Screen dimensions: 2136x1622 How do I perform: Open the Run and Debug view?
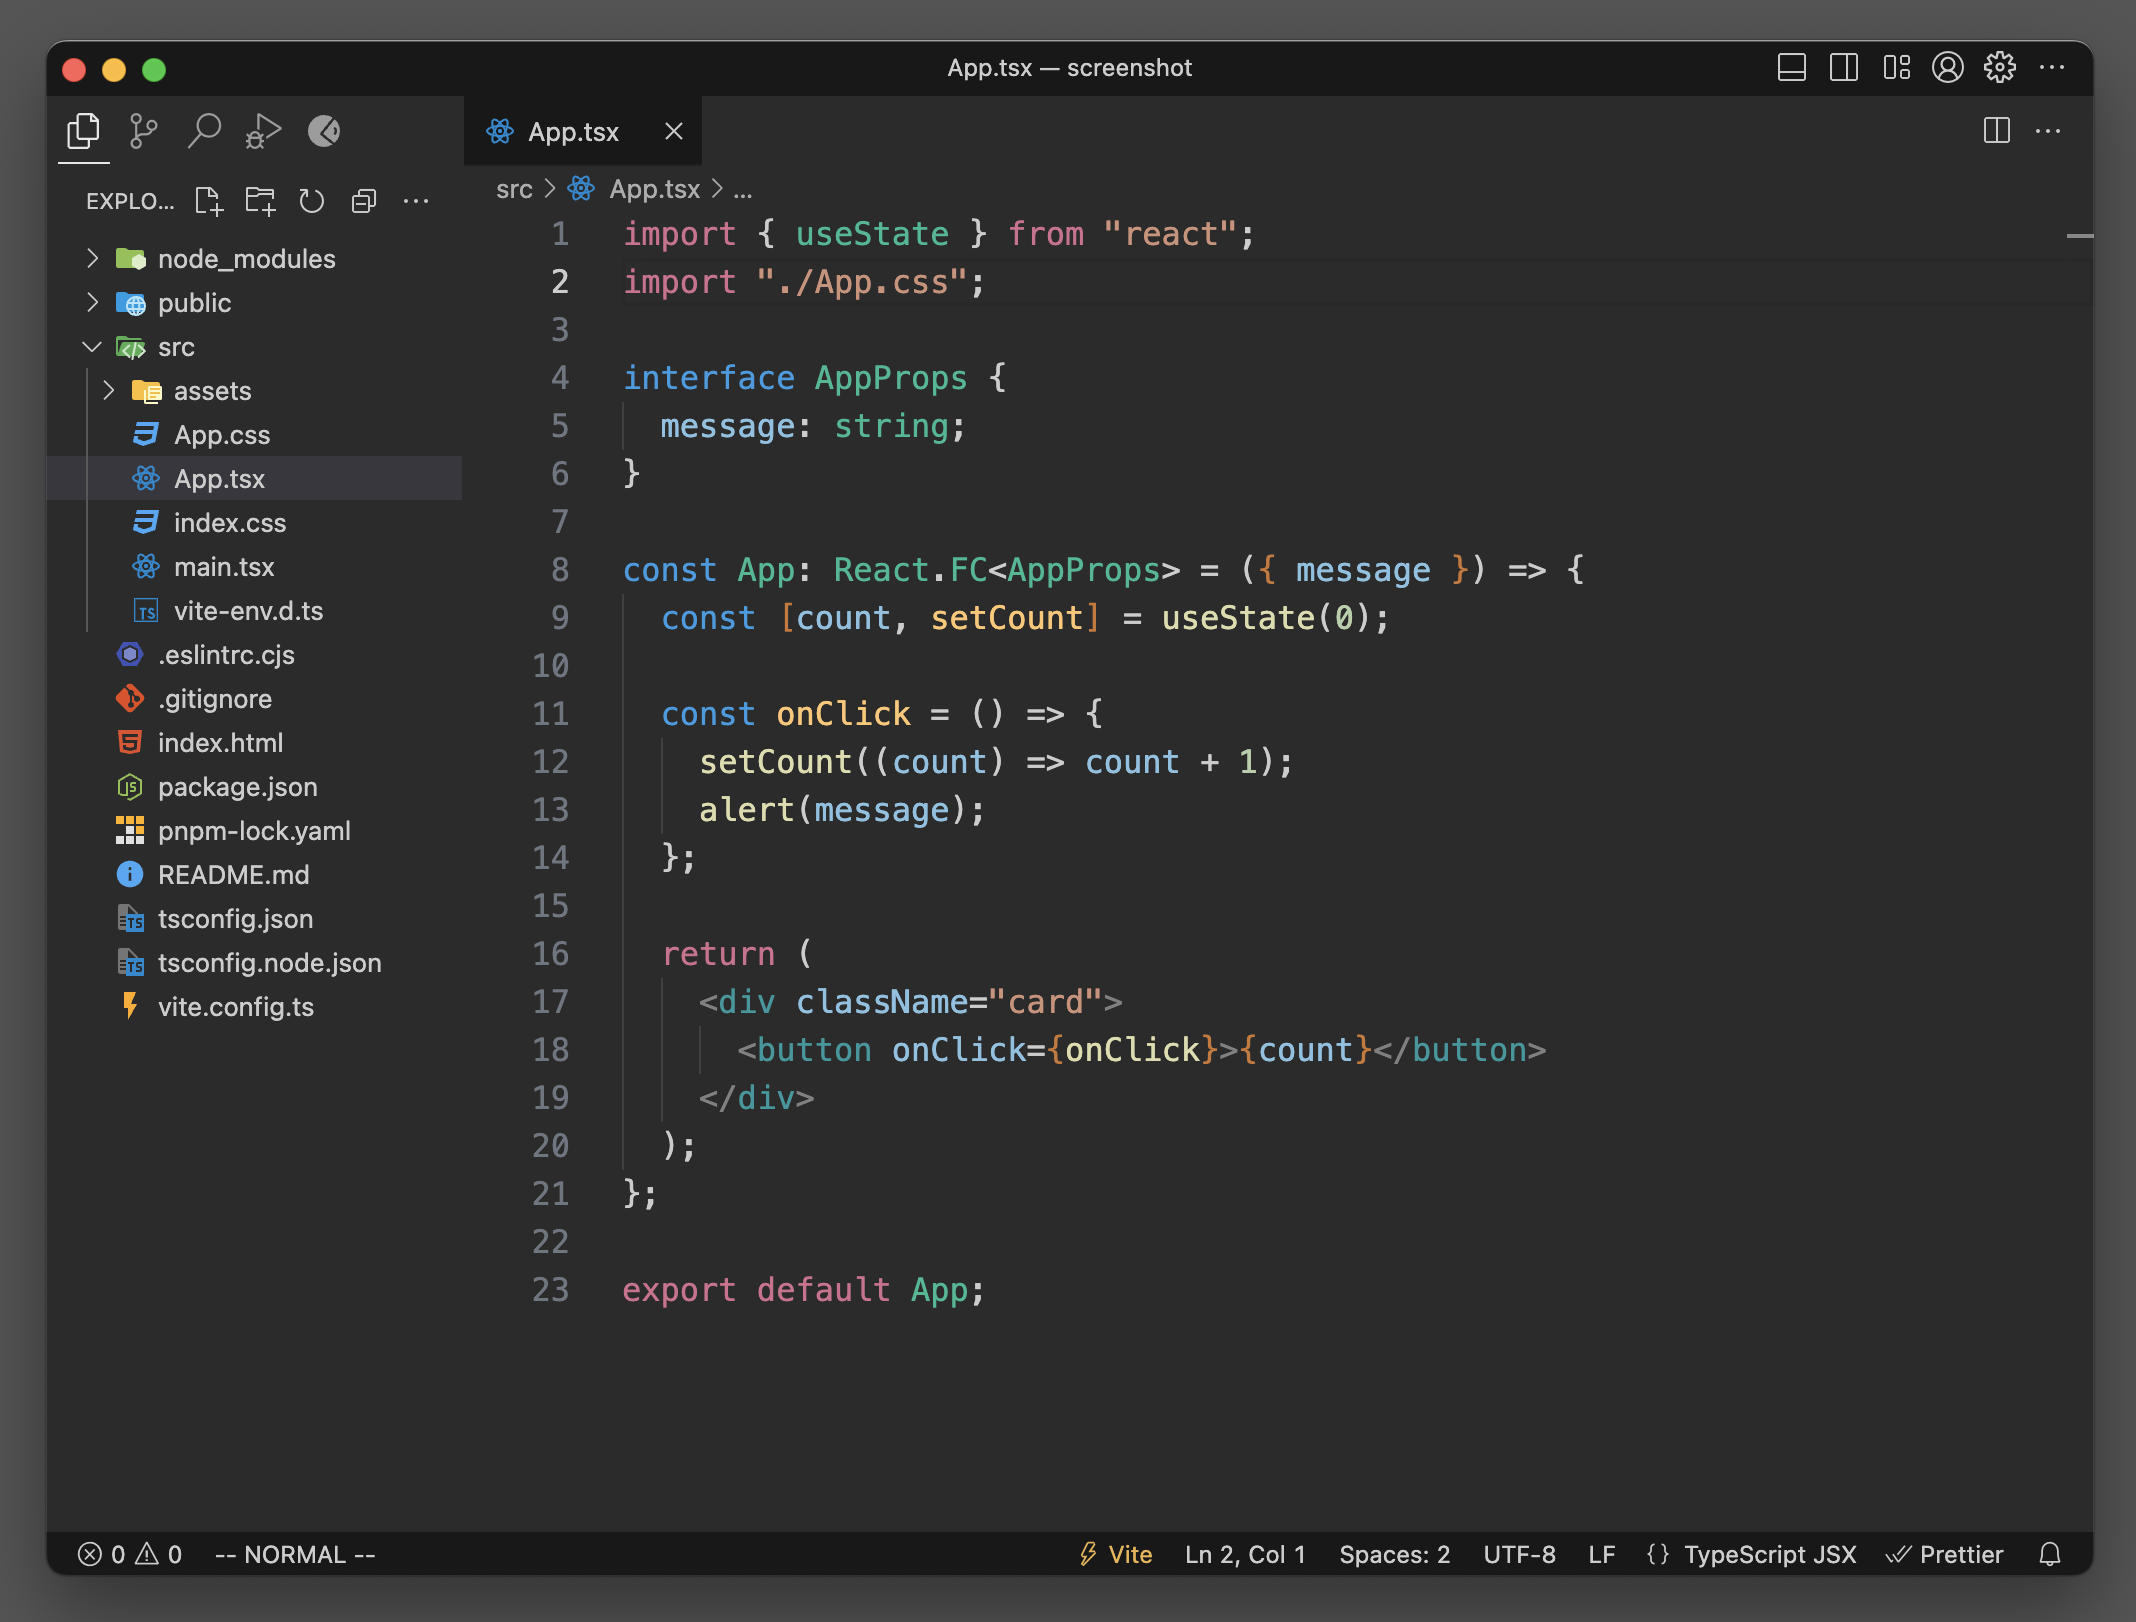[x=263, y=131]
